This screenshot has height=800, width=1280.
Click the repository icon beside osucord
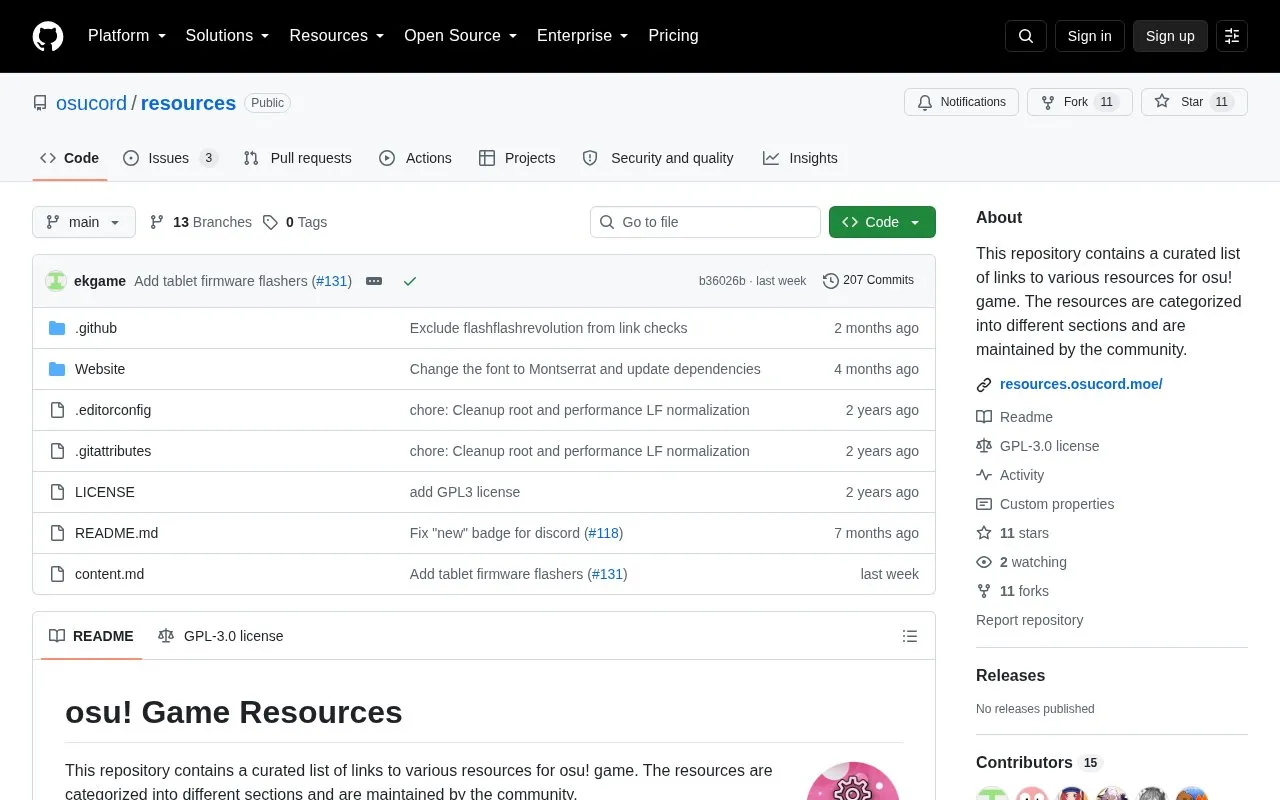click(x=40, y=103)
